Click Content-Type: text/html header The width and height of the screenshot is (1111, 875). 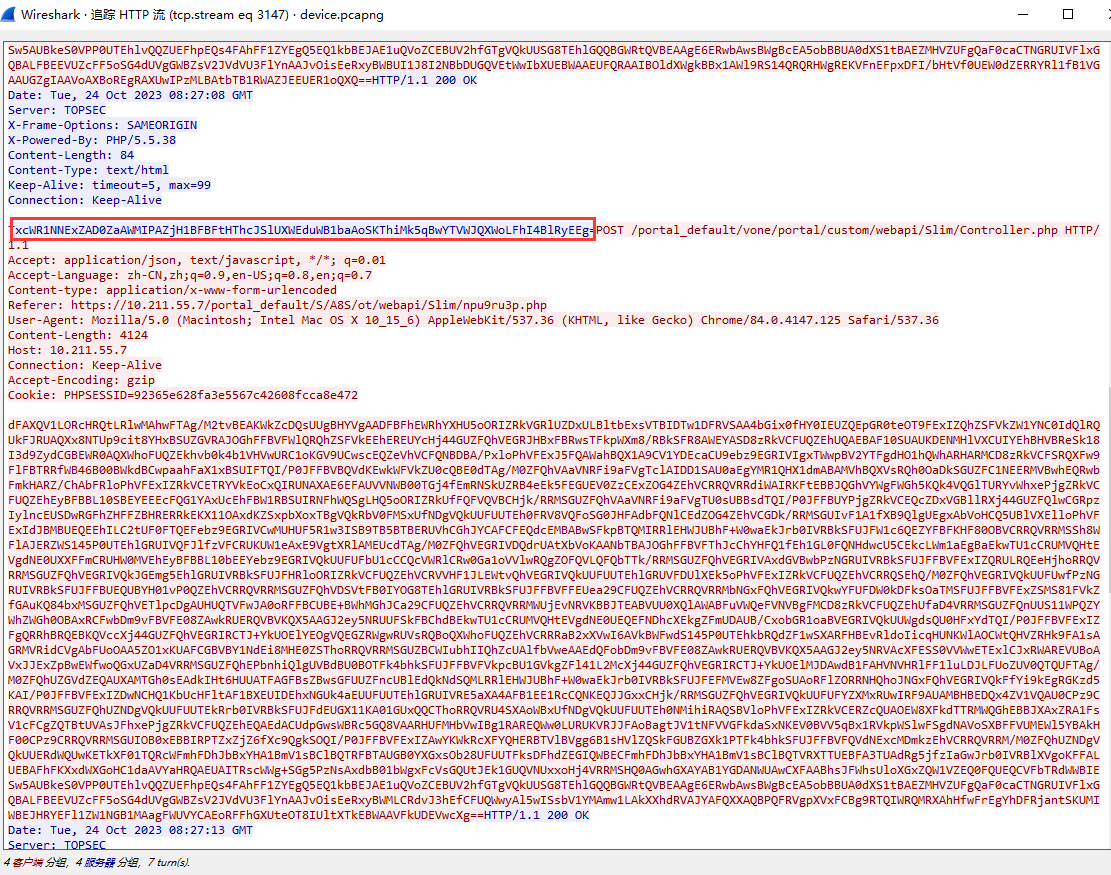point(89,170)
